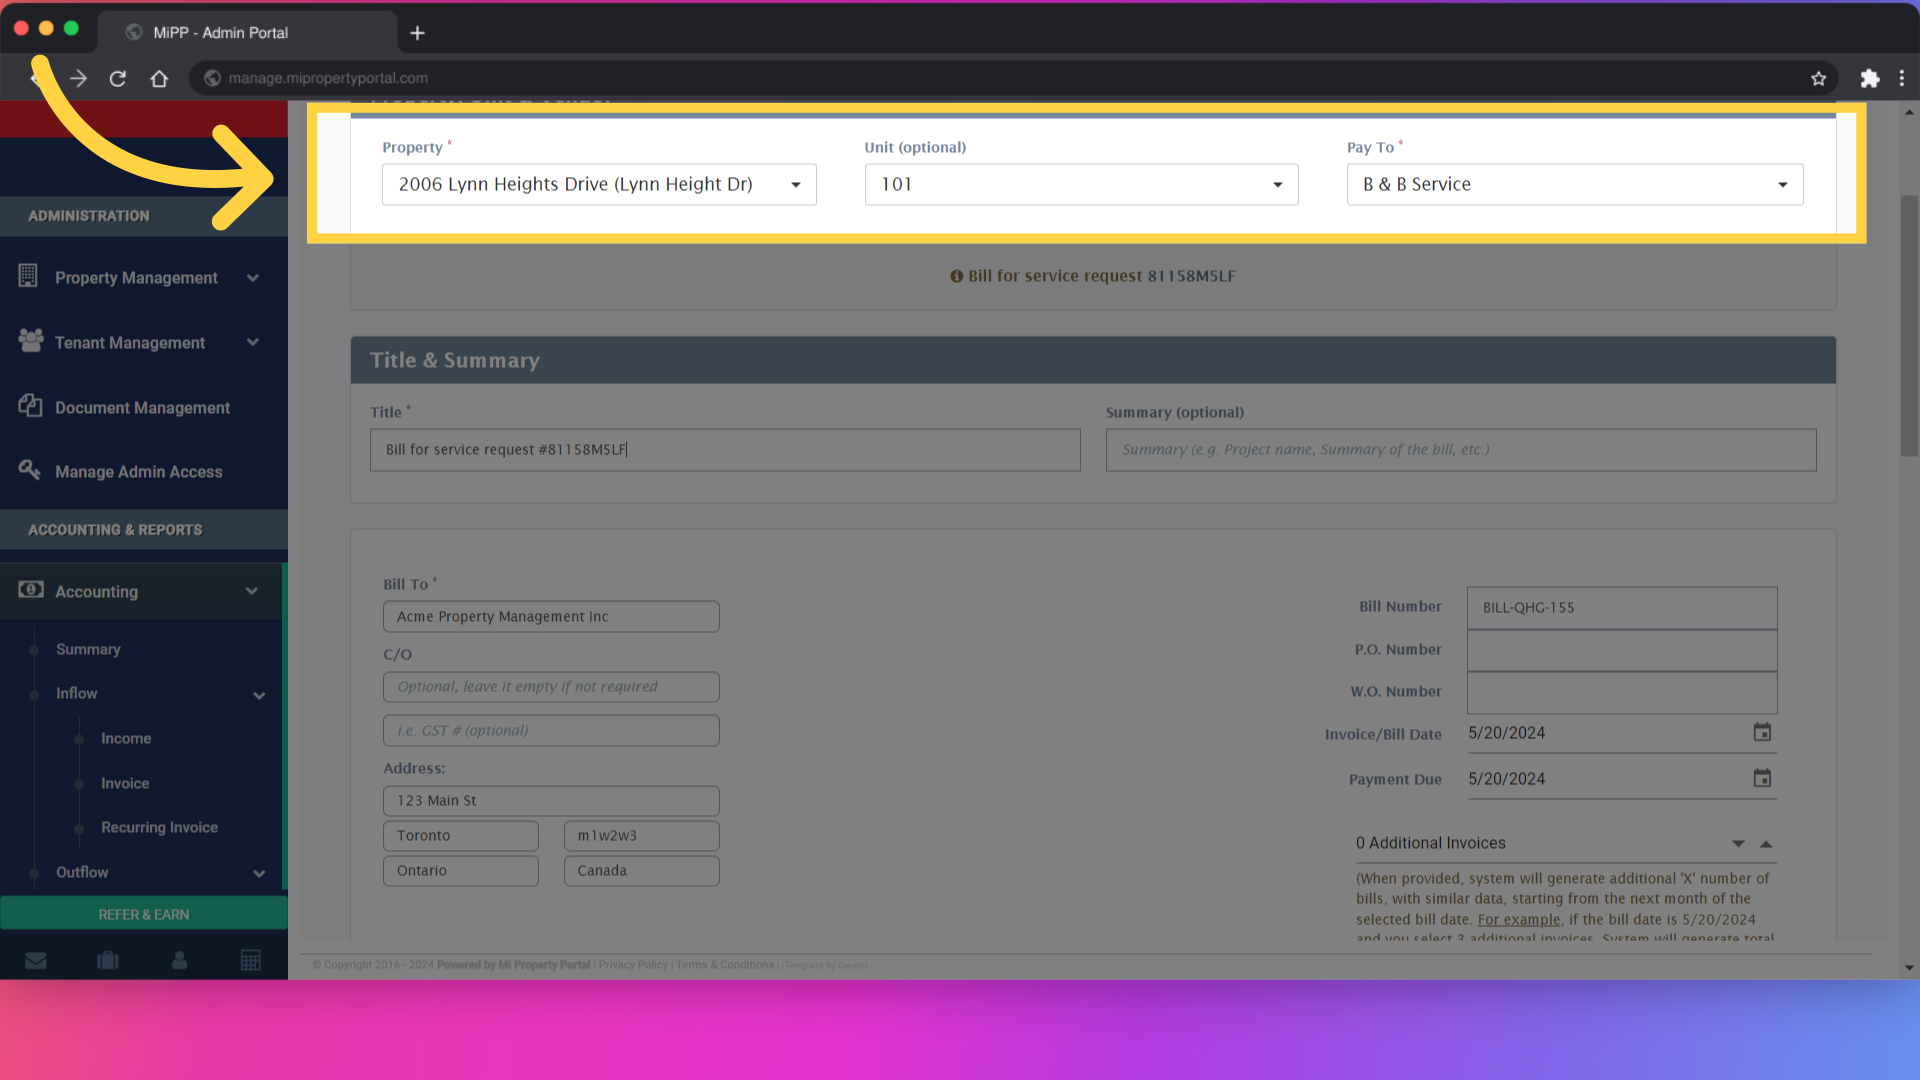Click the Manage Admin Access key icon
The image size is (1920, 1080).
click(x=29, y=470)
